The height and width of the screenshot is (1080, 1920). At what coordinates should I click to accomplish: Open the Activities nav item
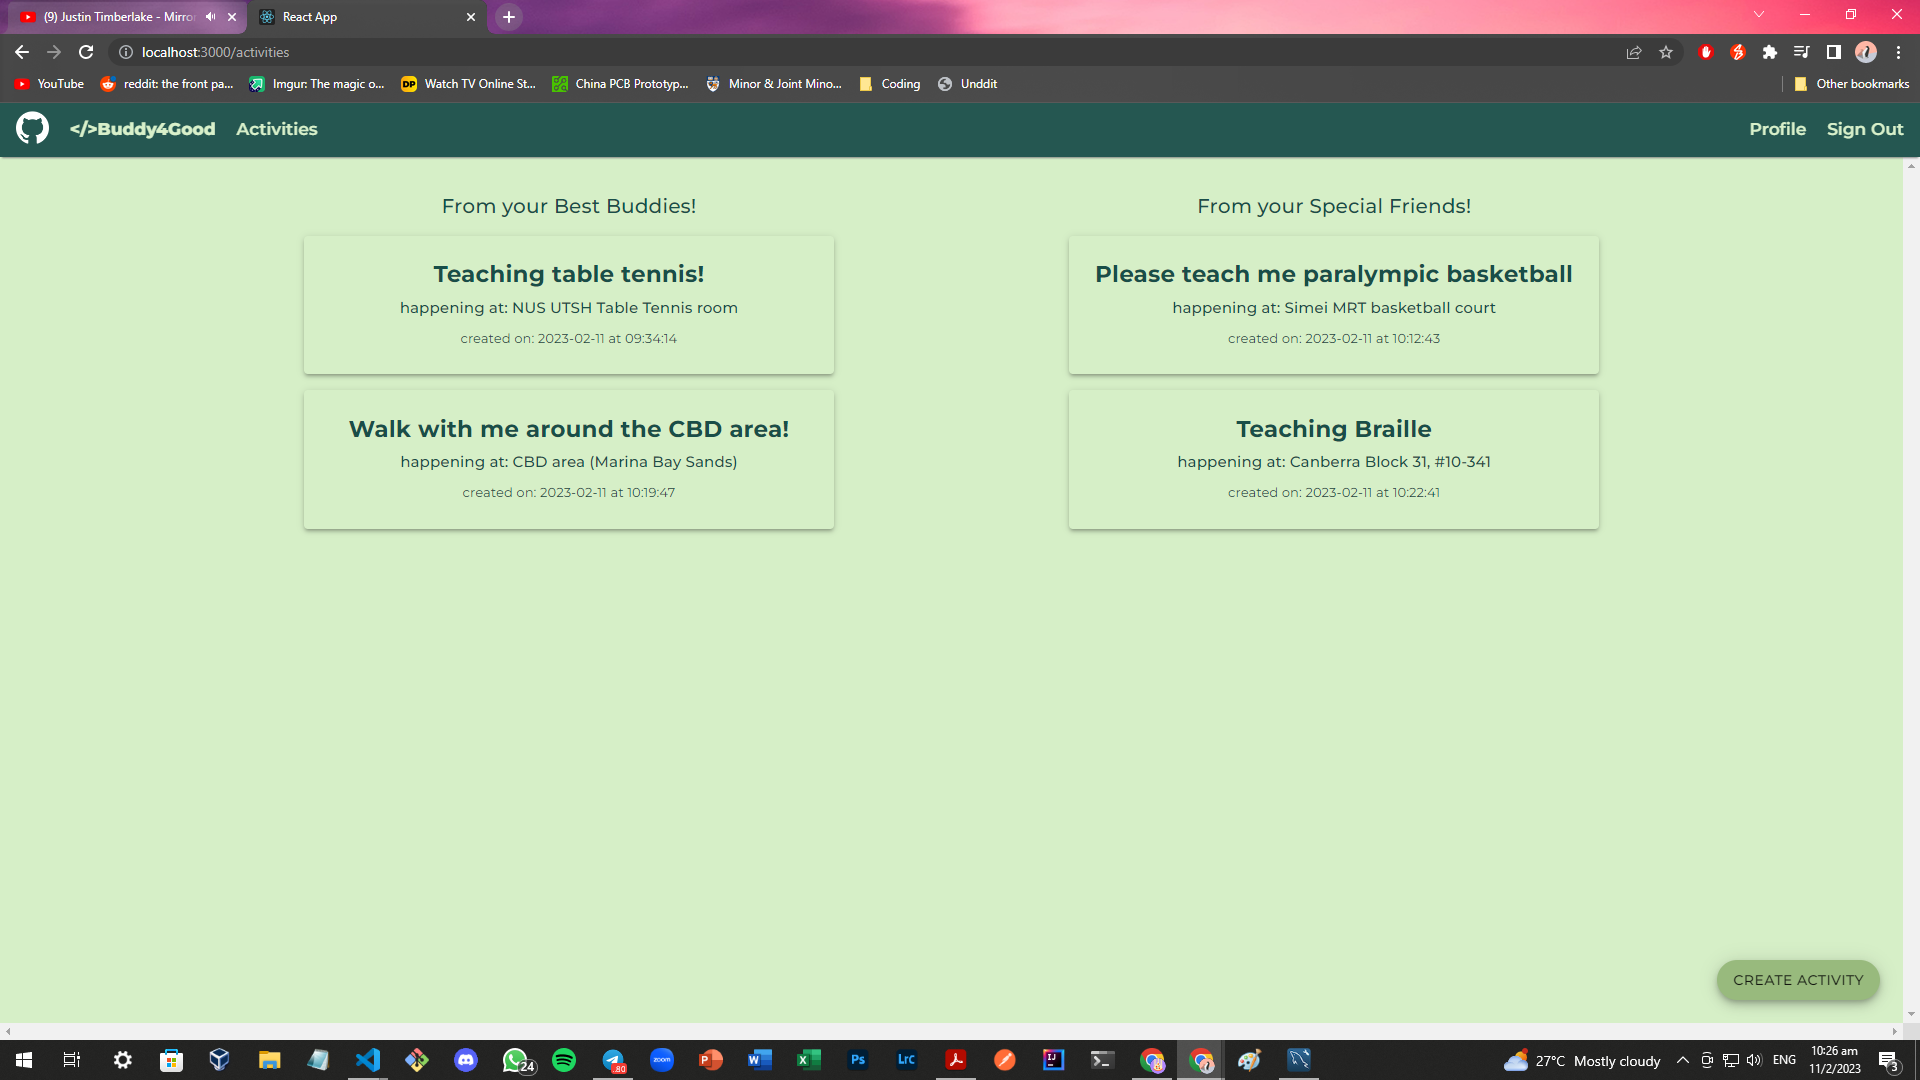(277, 129)
